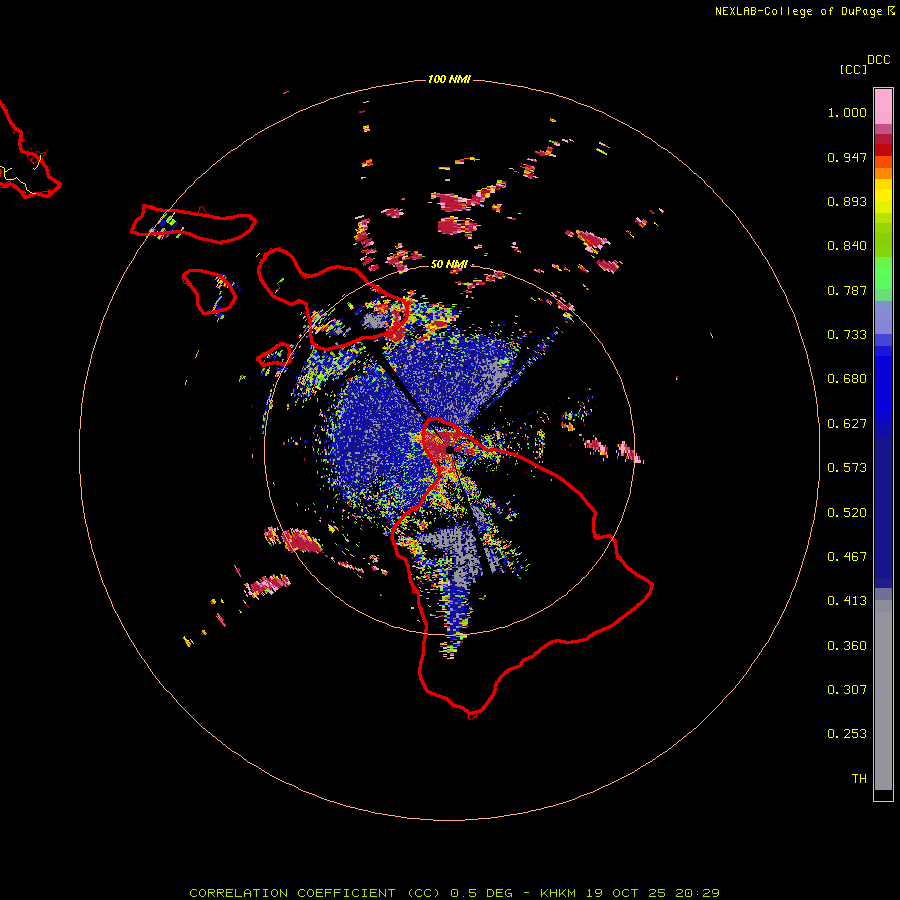Click the 0.360 color scale label
Screen dimensions: 900x900
point(847,646)
